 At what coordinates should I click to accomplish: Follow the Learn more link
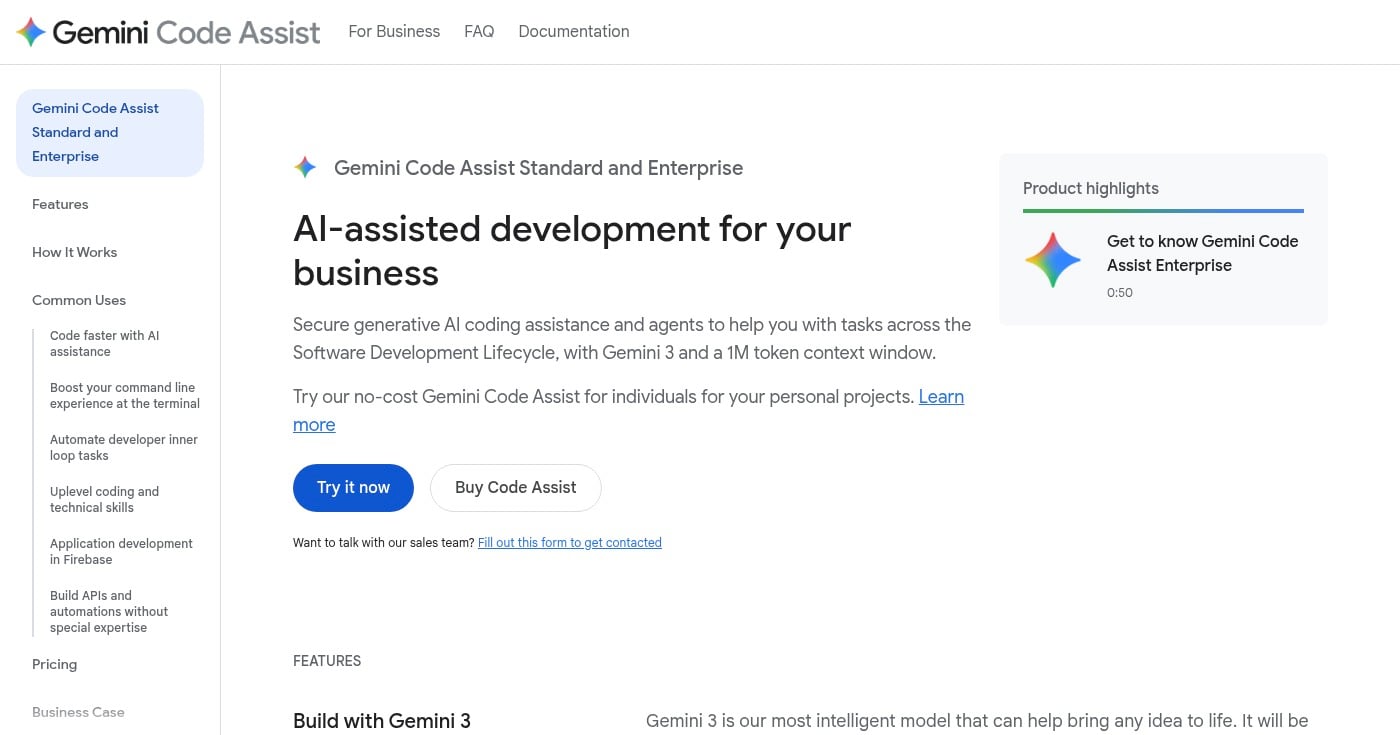point(941,397)
